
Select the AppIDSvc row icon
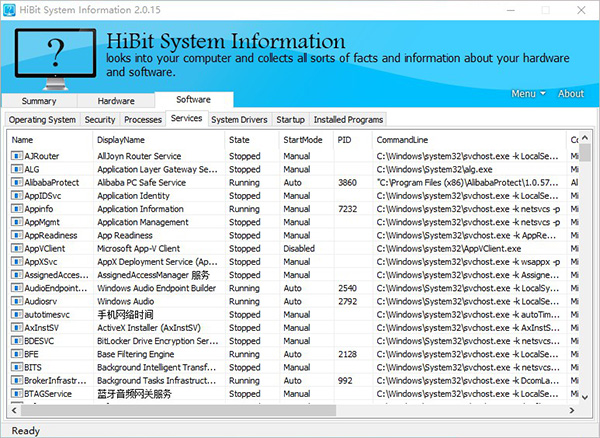tap(17, 195)
